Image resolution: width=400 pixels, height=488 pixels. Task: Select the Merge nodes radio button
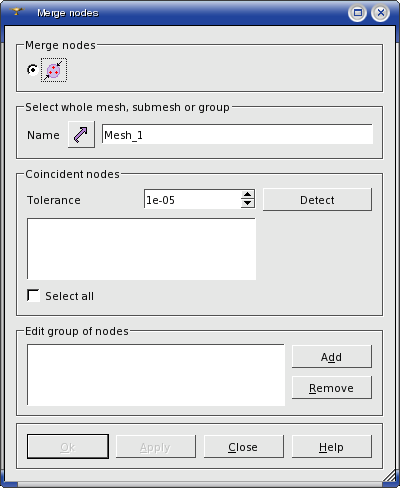[x=32, y=70]
